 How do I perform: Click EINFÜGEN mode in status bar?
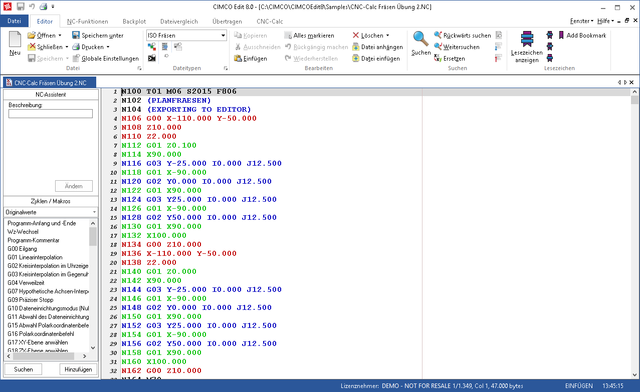(x=579, y=386)
